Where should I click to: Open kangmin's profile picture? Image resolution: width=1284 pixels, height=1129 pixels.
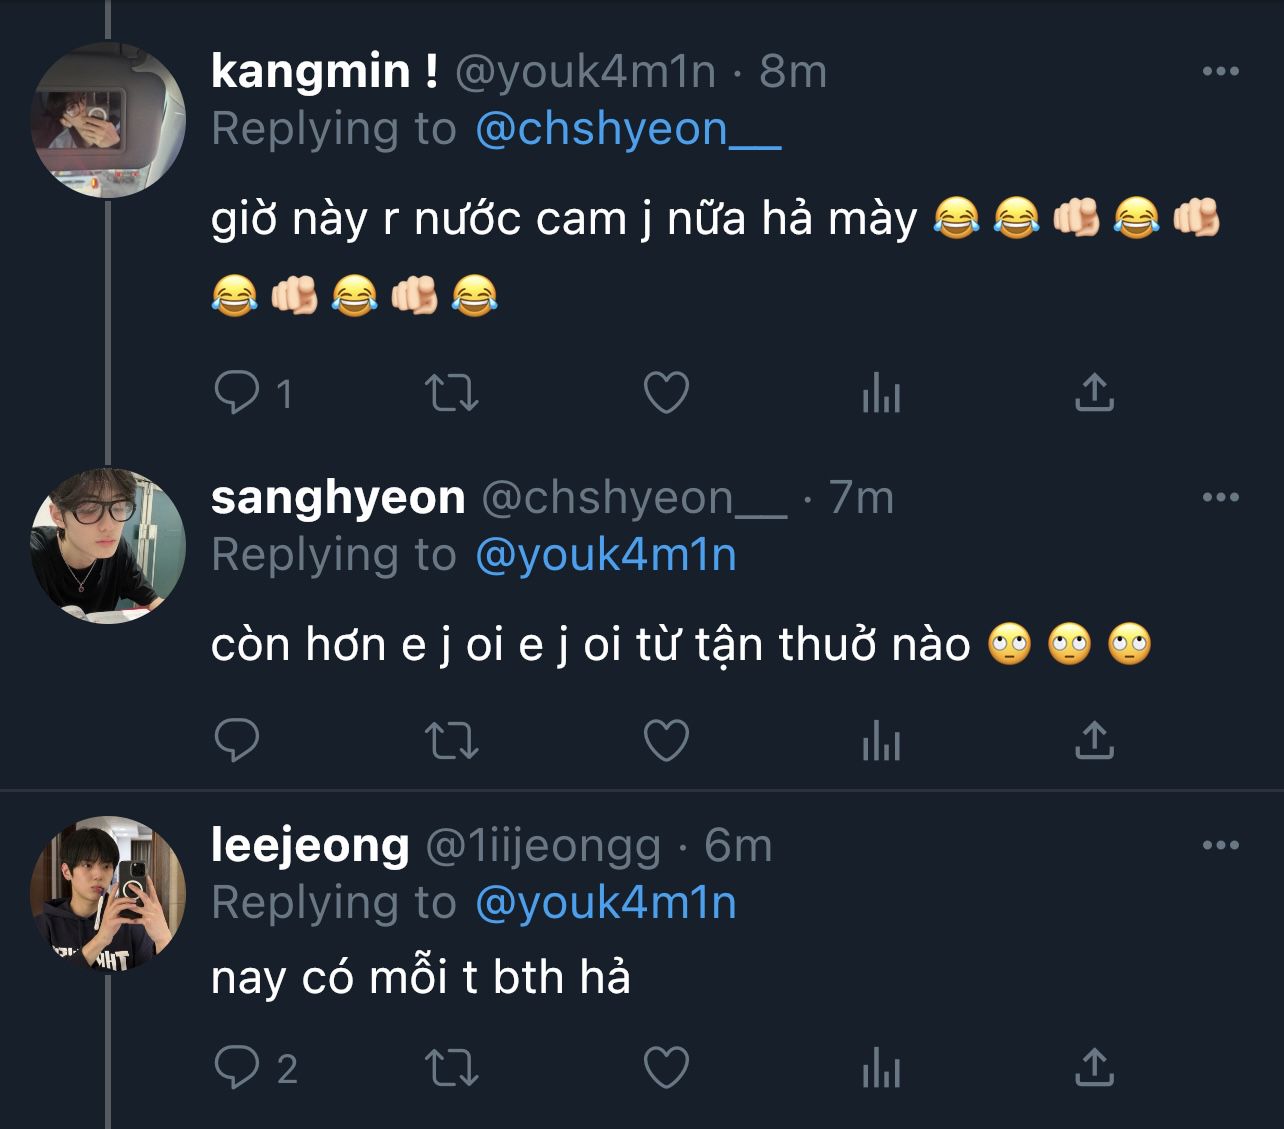click(x=108, y=120)
